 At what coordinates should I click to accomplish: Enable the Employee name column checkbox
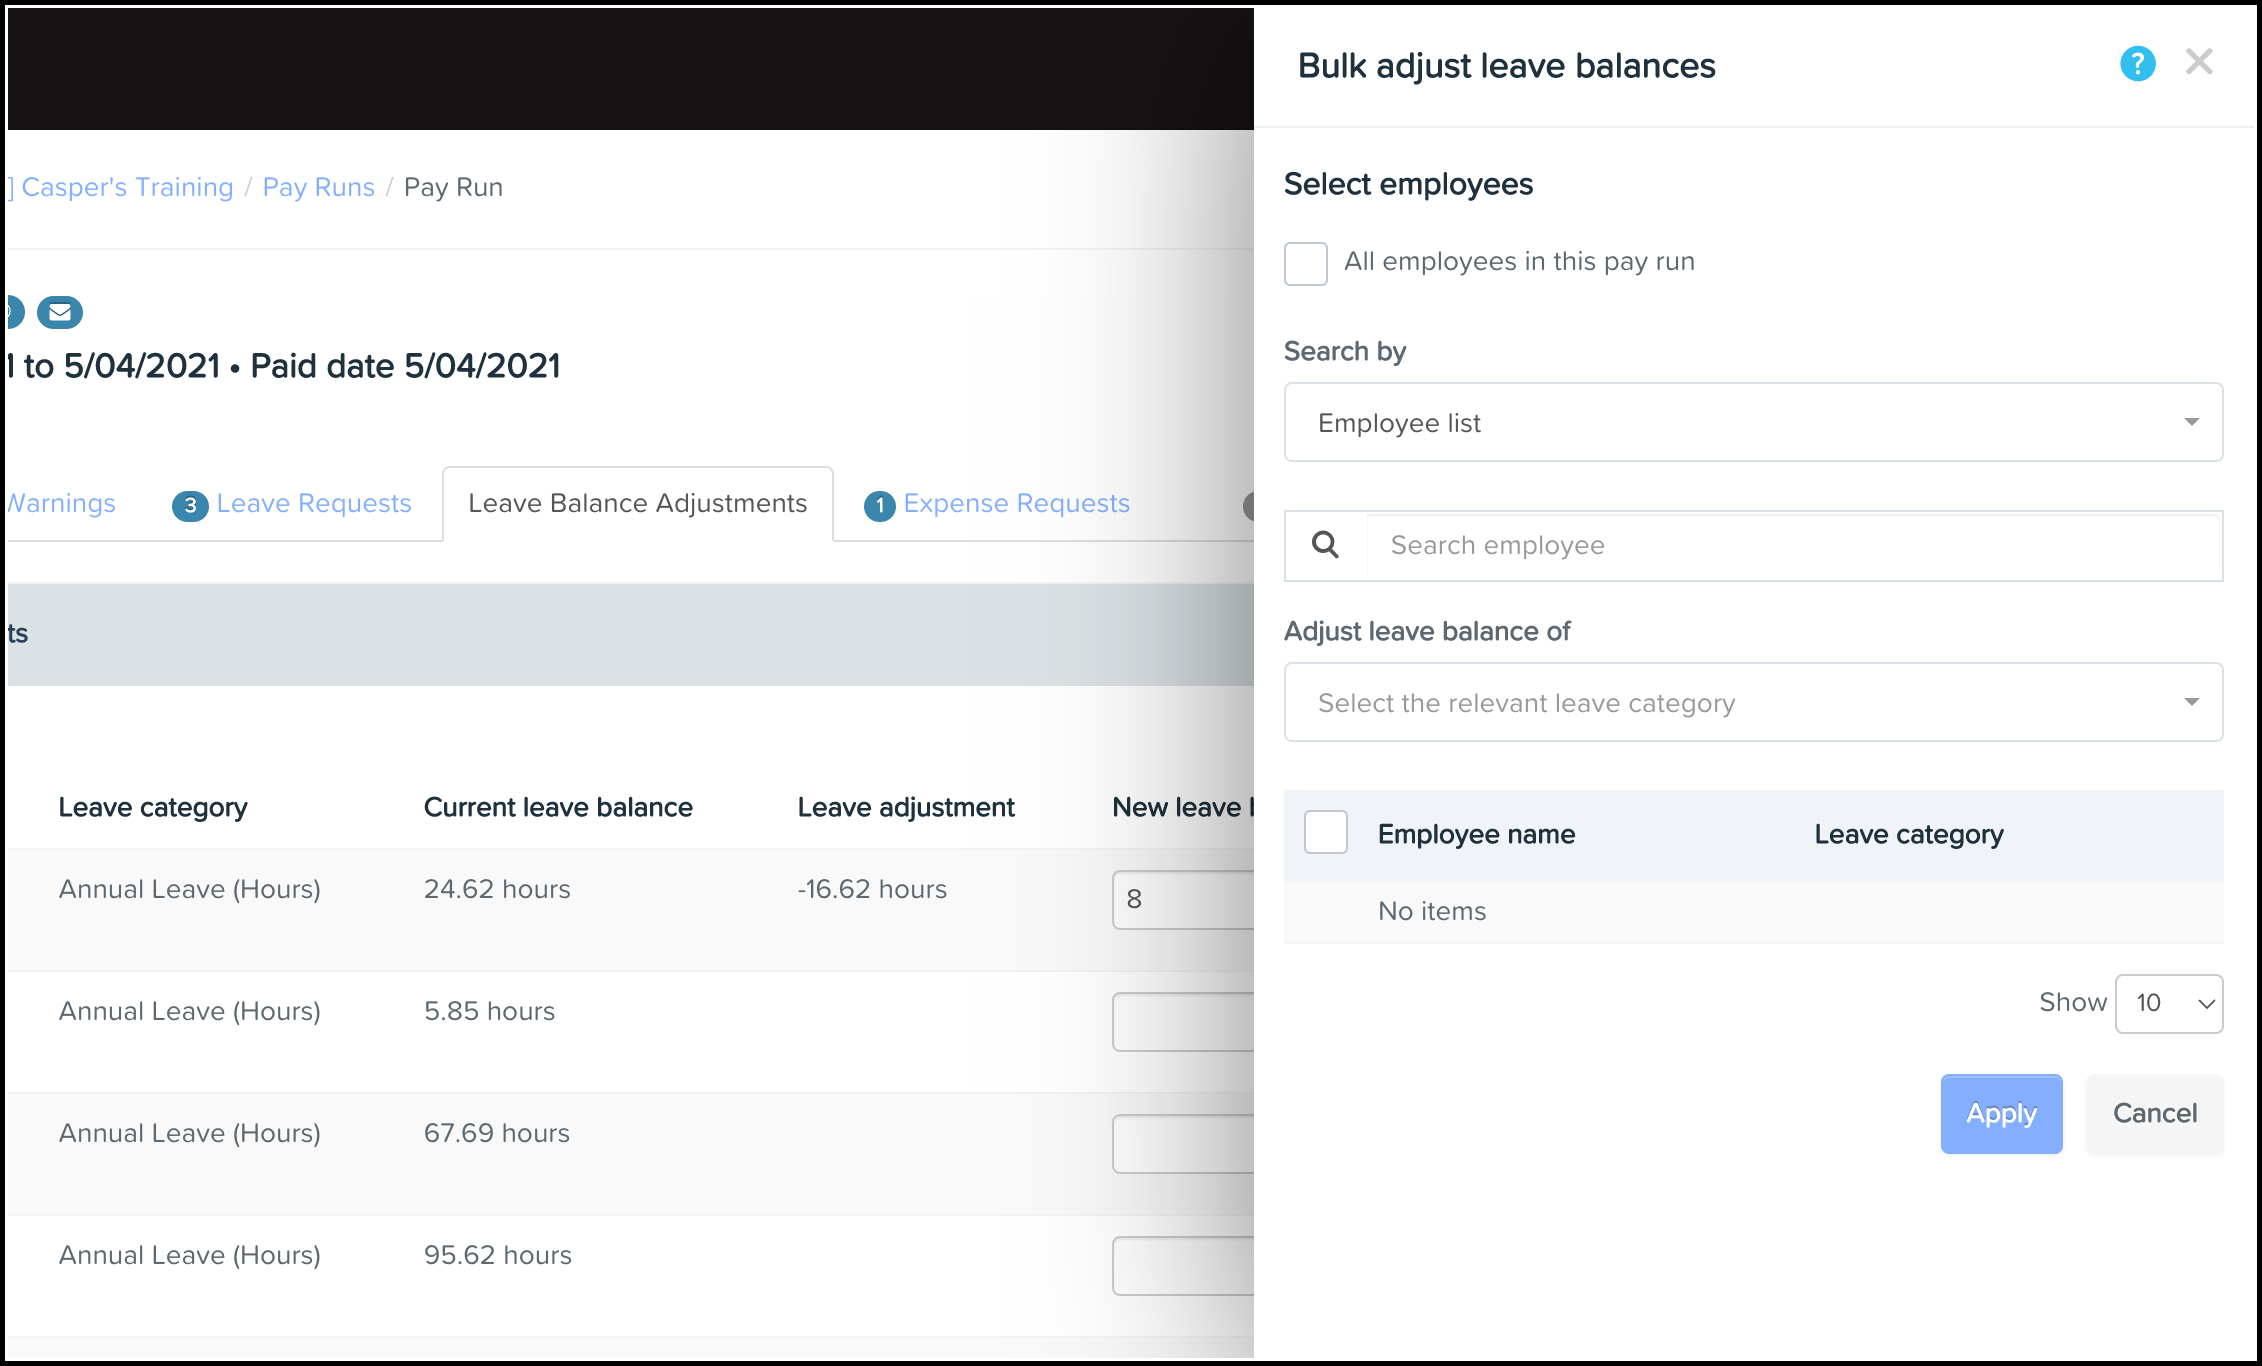(x=1327, y=833)
